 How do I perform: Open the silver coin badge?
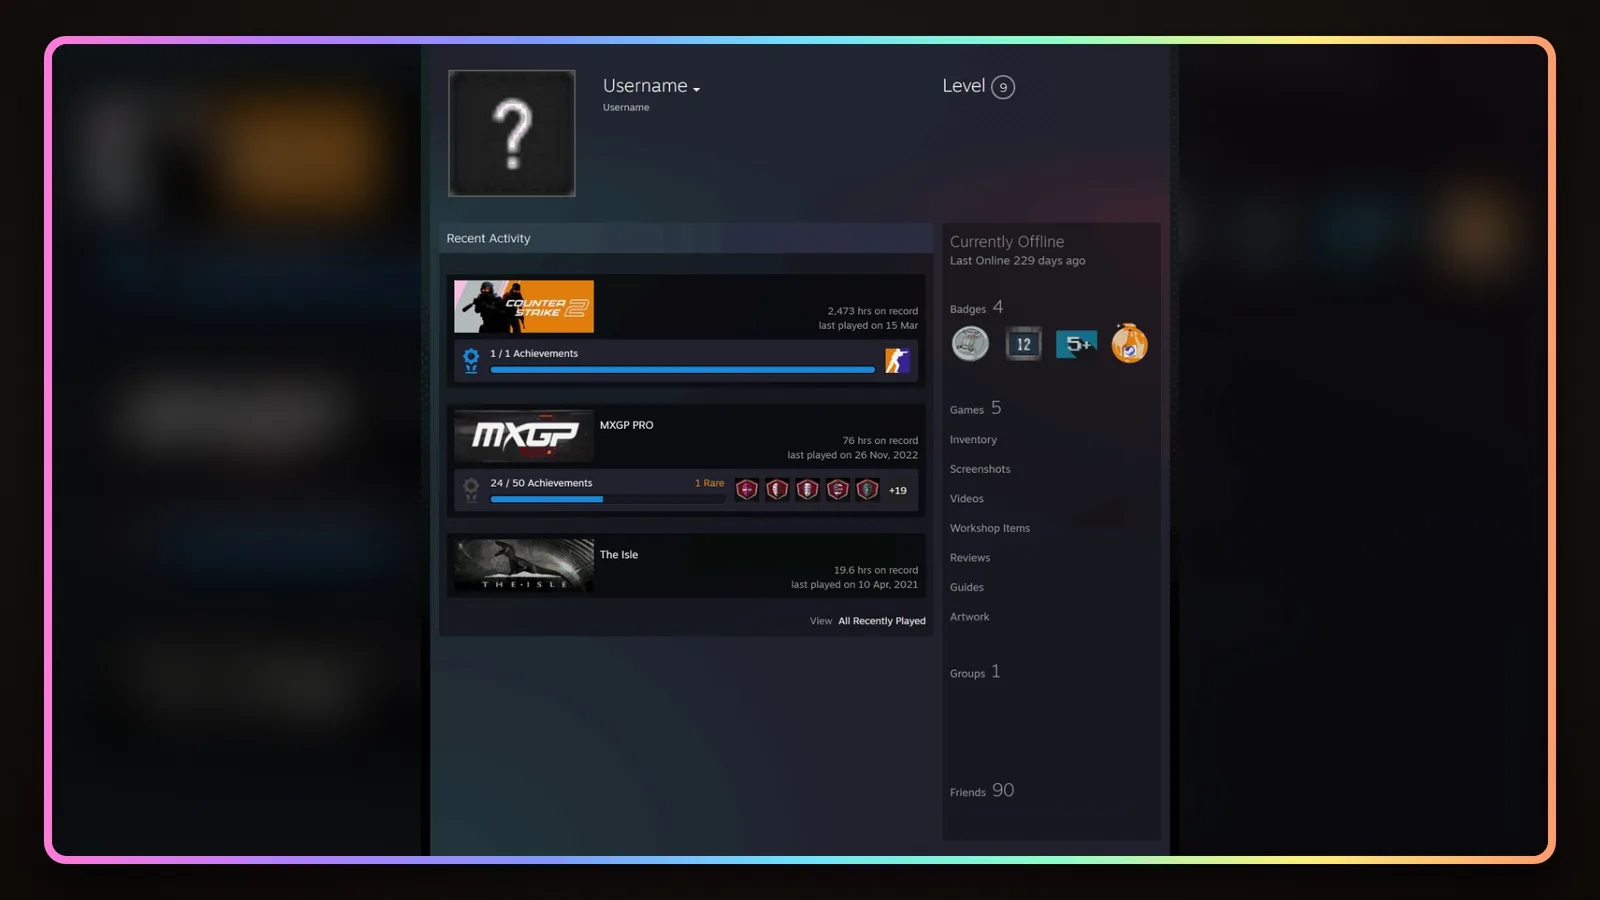(969, 344)
